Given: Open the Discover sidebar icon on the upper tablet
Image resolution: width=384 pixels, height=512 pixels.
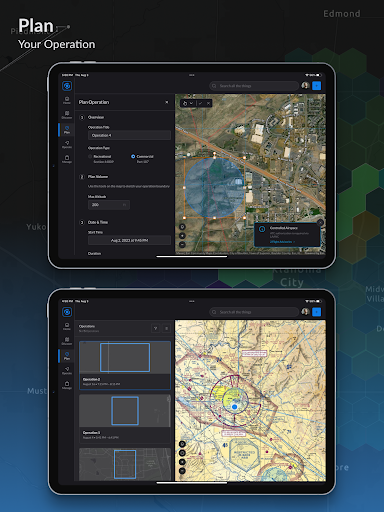Looking at the screenshot, I should pyautogui.click(x=67, y=115).
